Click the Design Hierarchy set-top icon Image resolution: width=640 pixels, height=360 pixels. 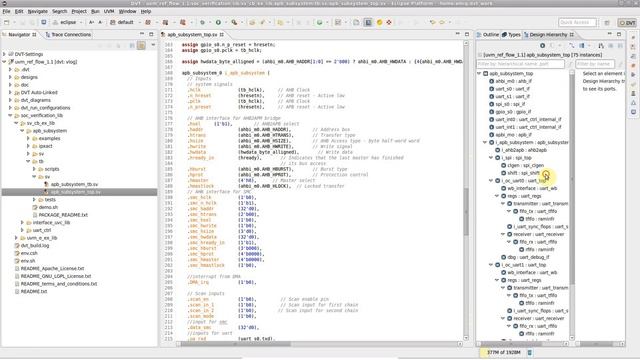[x=542, y=46]
